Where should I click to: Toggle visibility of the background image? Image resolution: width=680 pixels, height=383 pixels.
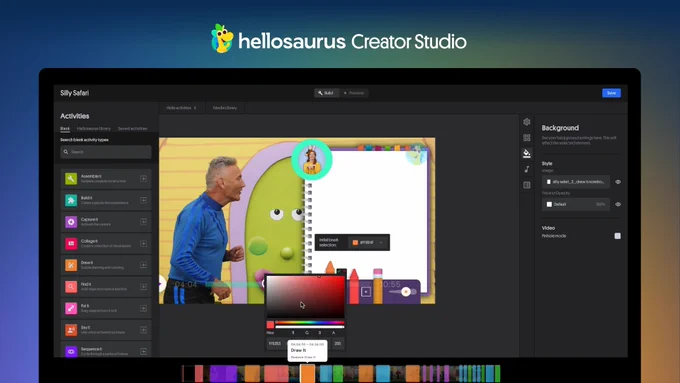(618, 182)
